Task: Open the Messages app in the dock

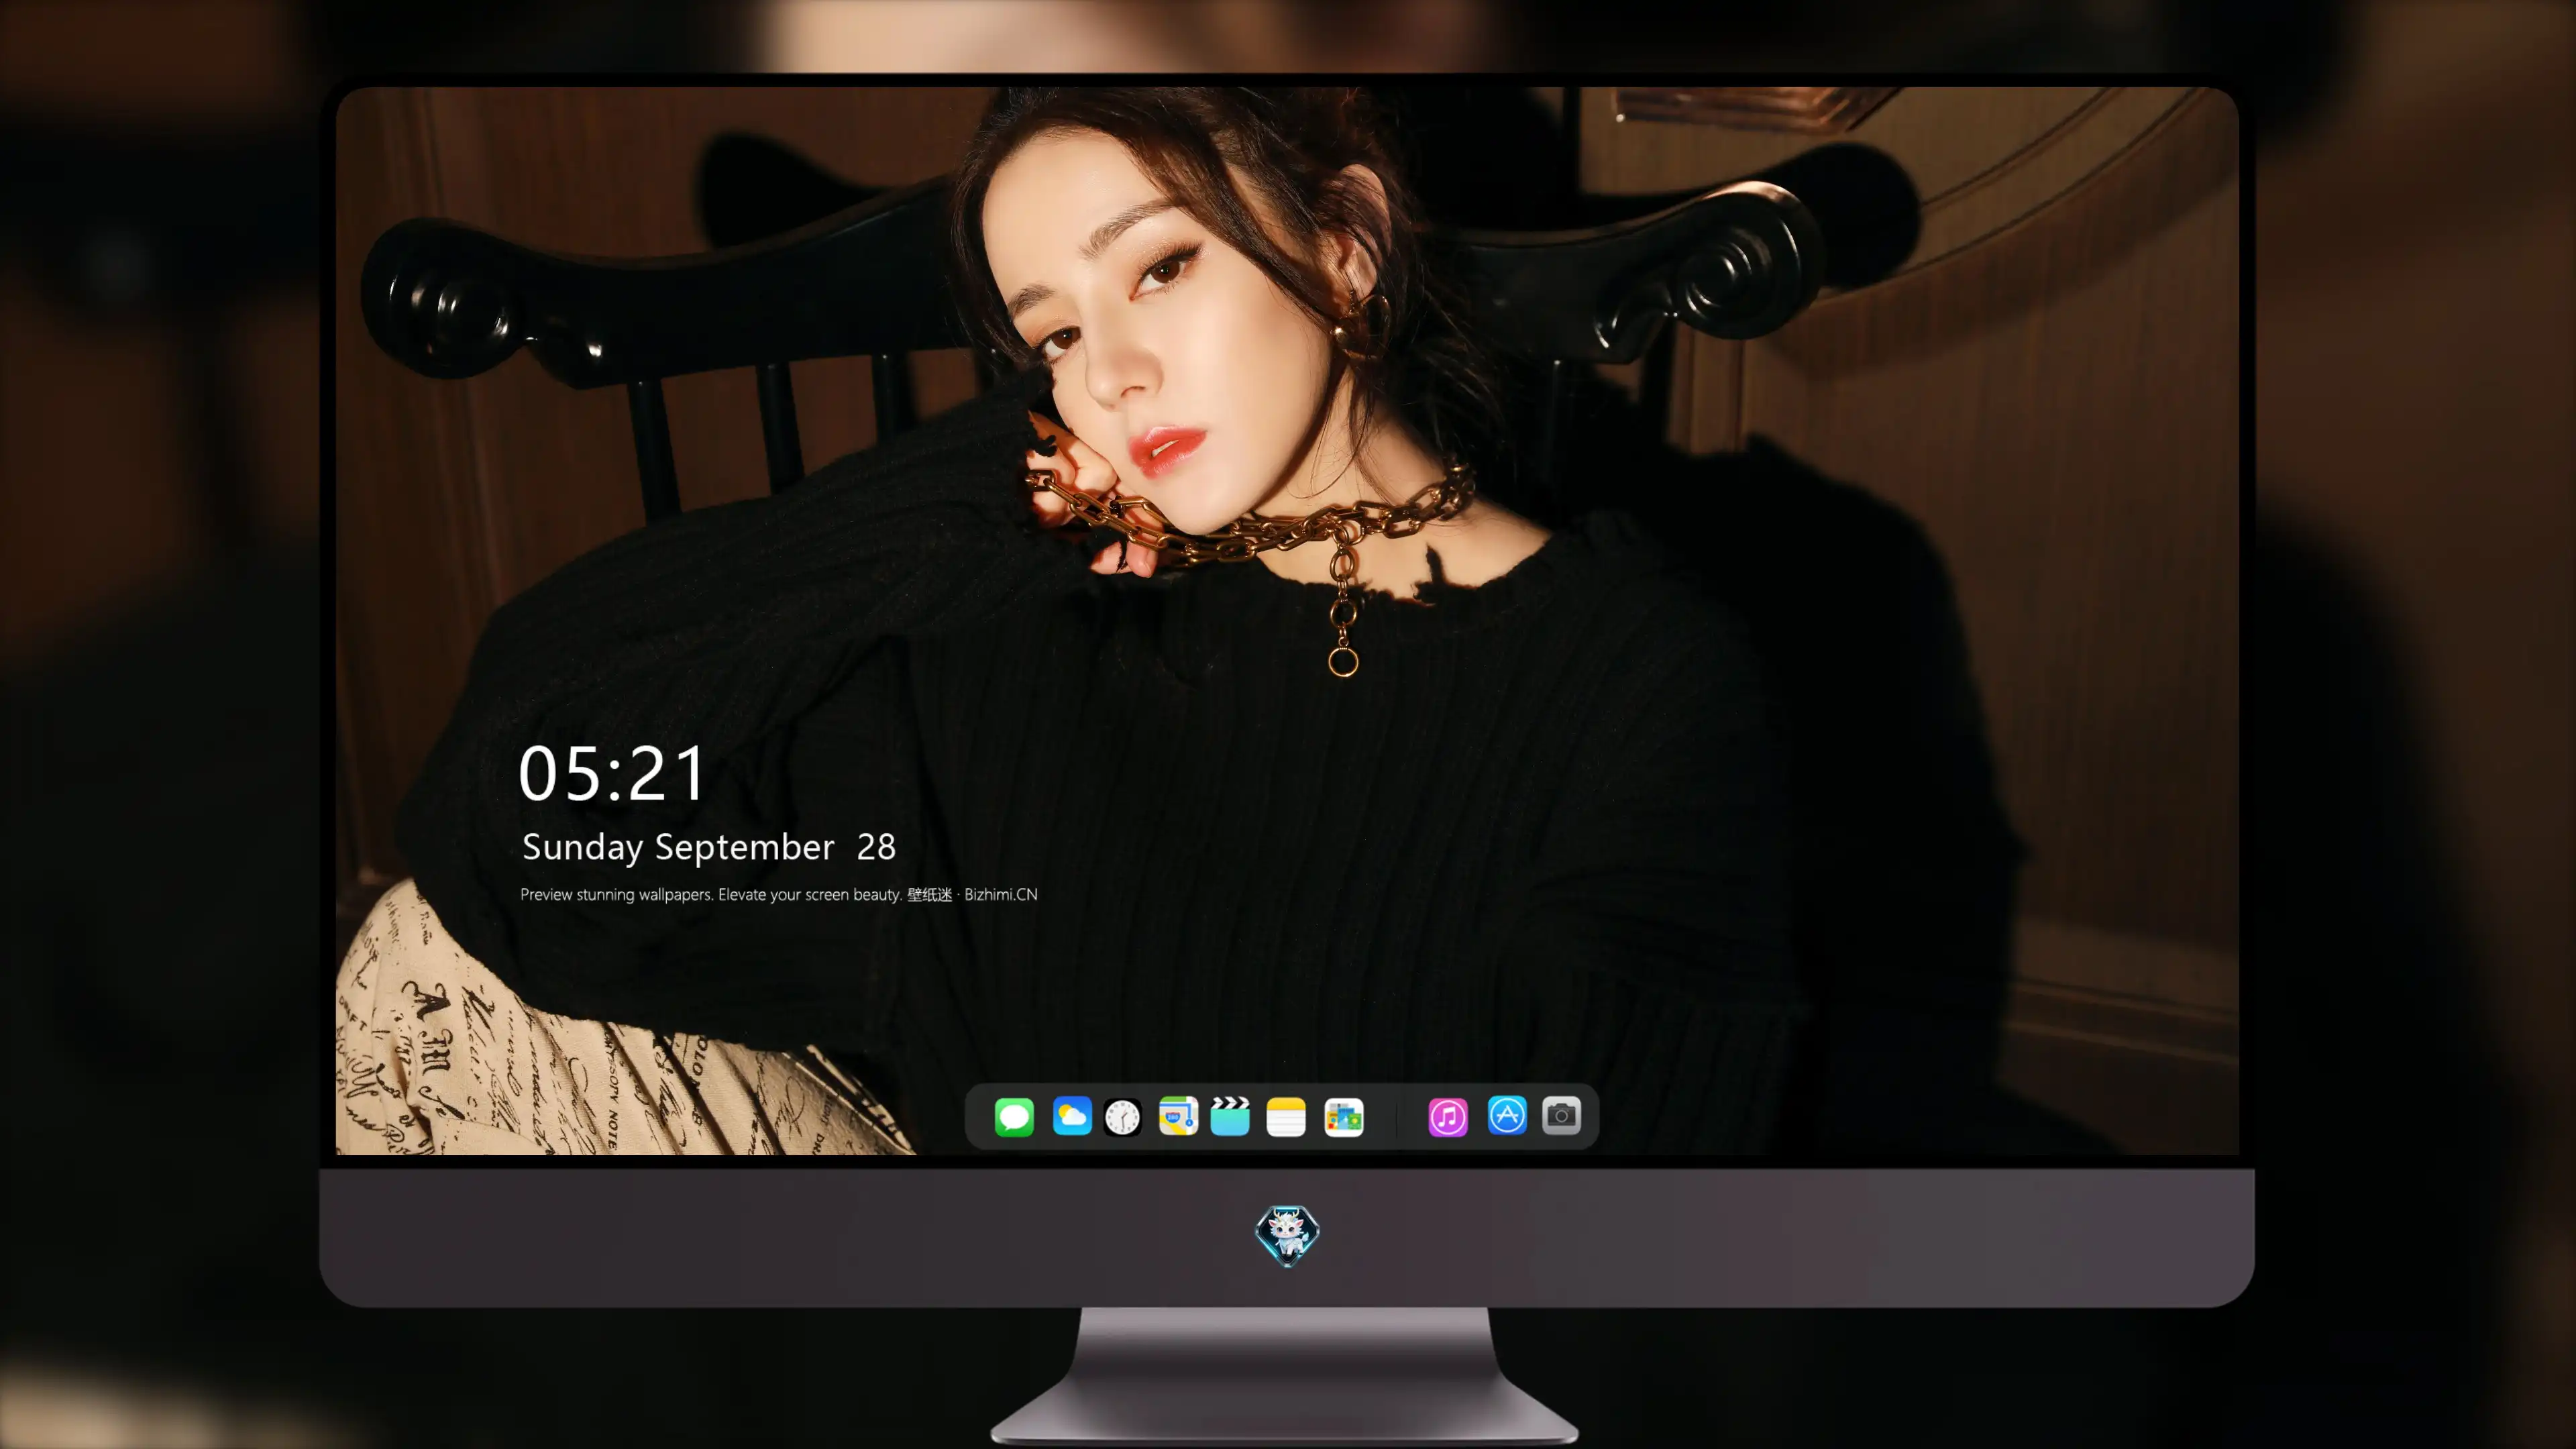Action: tap(1014, 1116)
